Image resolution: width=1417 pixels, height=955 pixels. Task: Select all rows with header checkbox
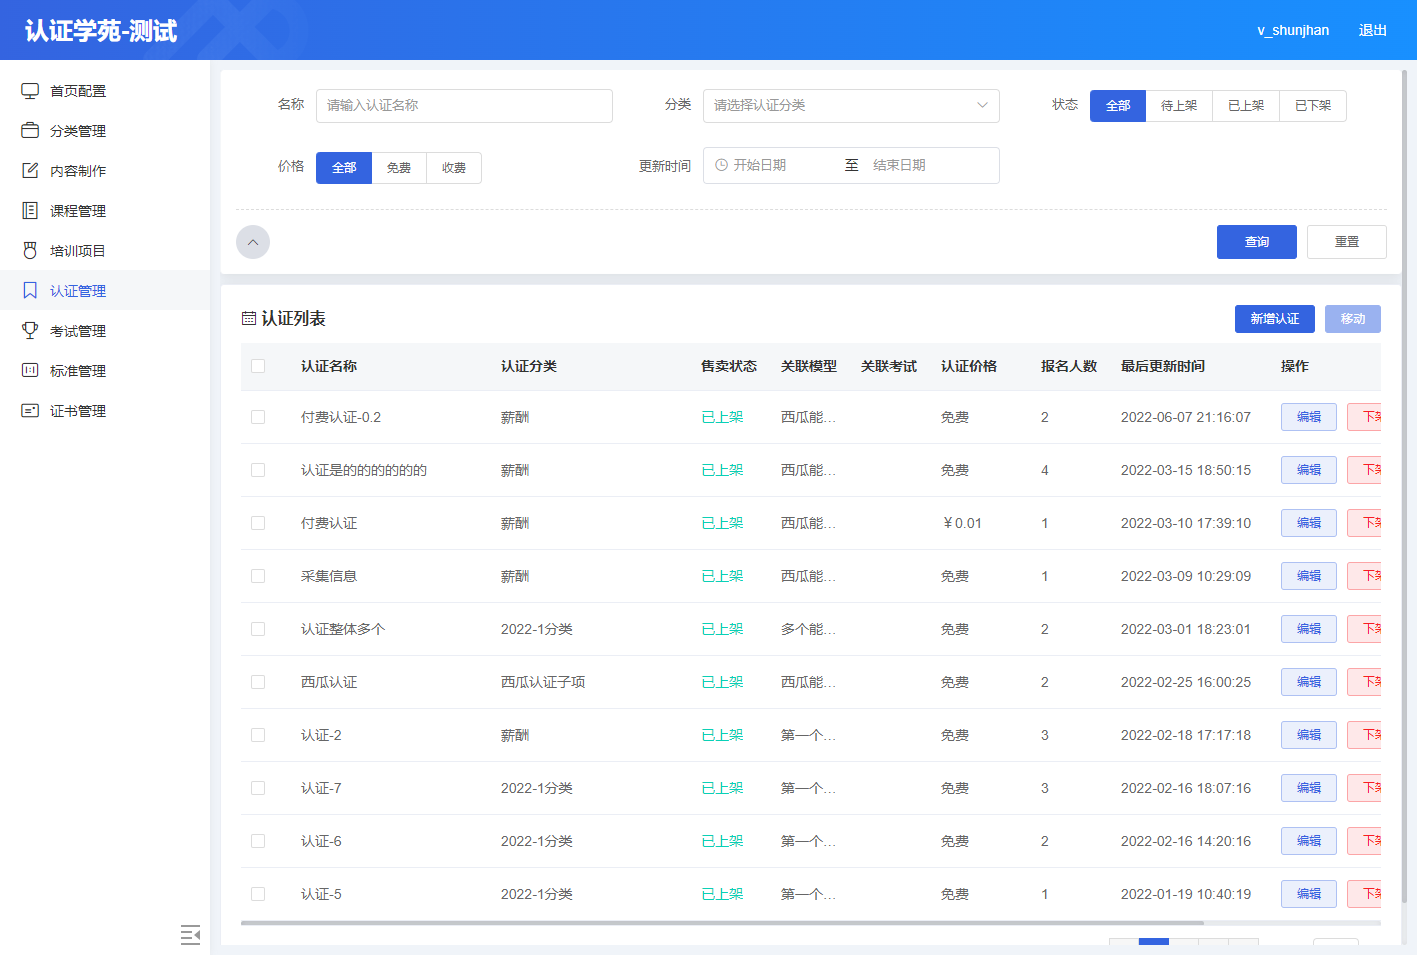258,366
